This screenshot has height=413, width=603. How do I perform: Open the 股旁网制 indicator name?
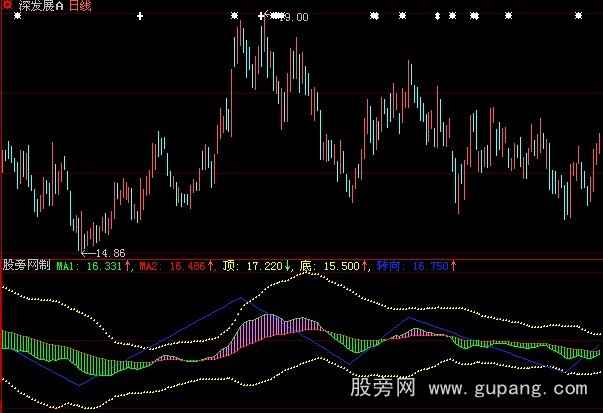coord(26,267)
